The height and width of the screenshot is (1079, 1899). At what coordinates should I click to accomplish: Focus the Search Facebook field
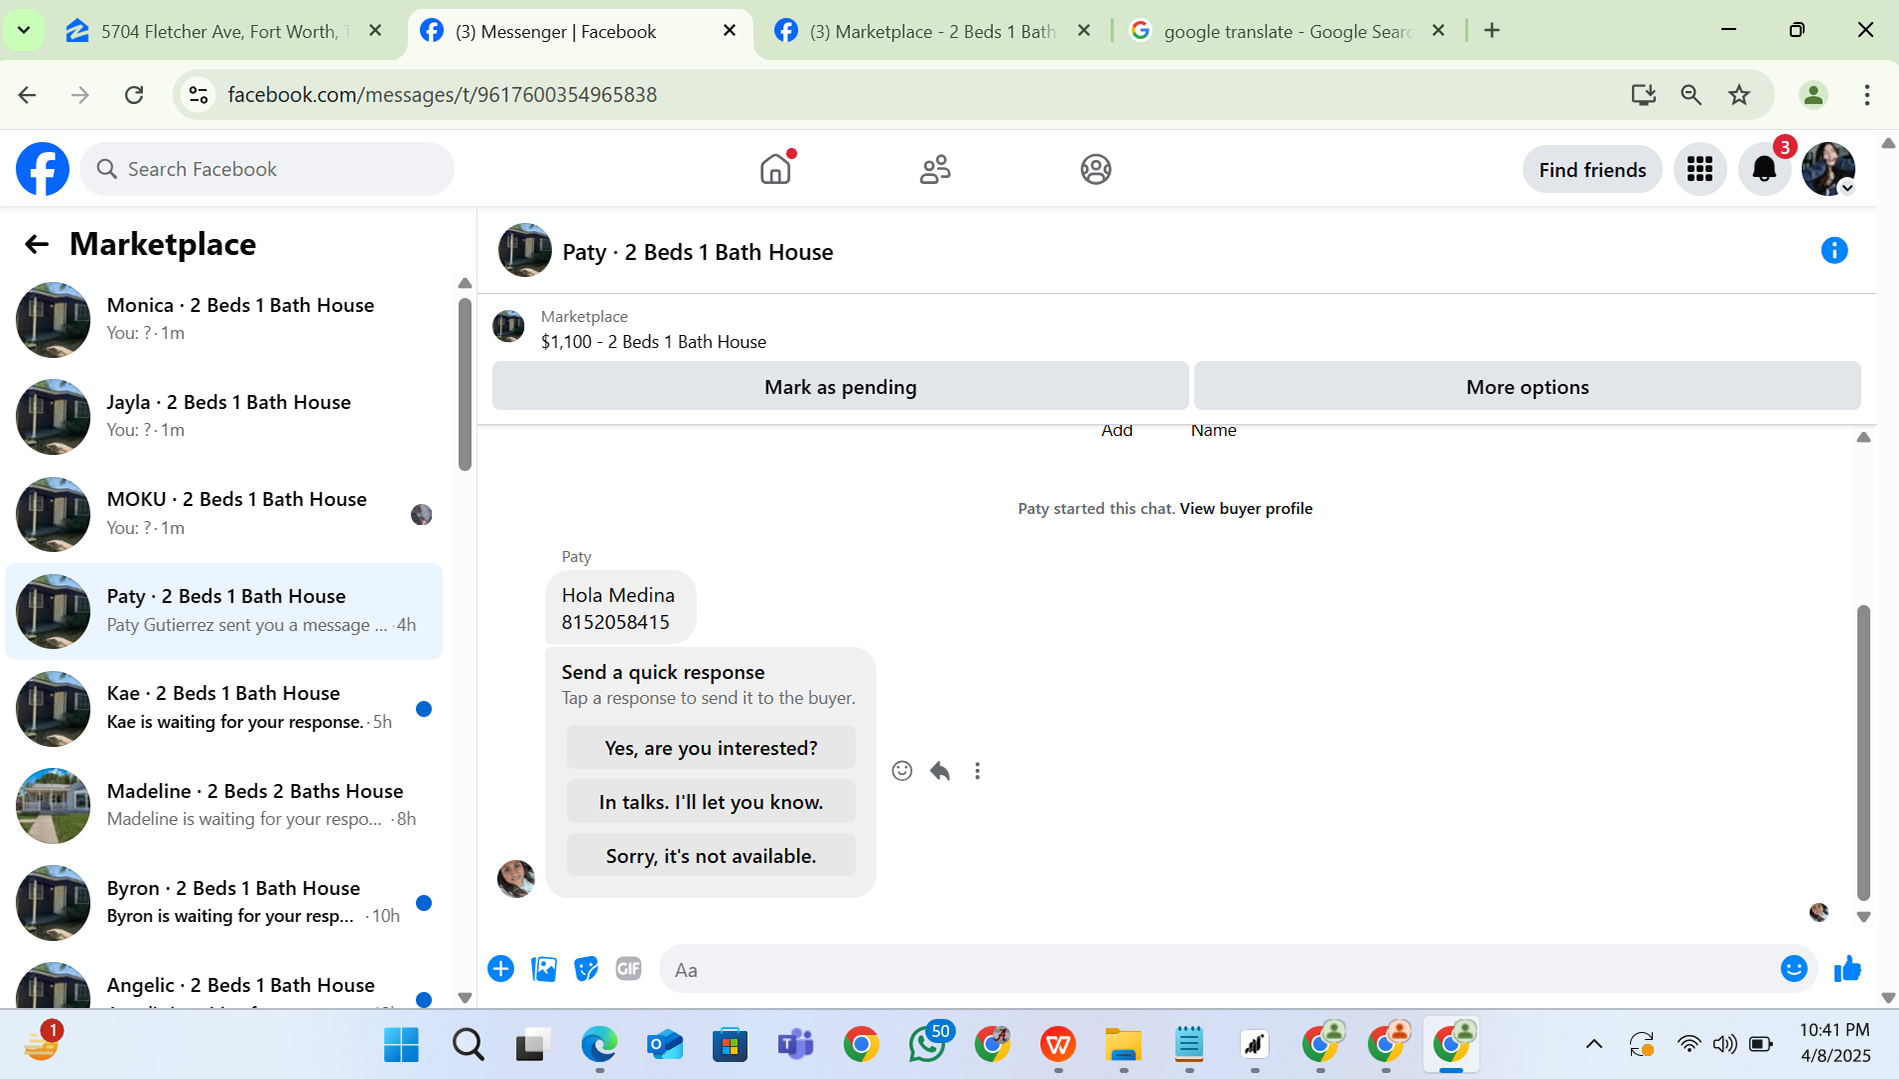(x=267, y=169)
